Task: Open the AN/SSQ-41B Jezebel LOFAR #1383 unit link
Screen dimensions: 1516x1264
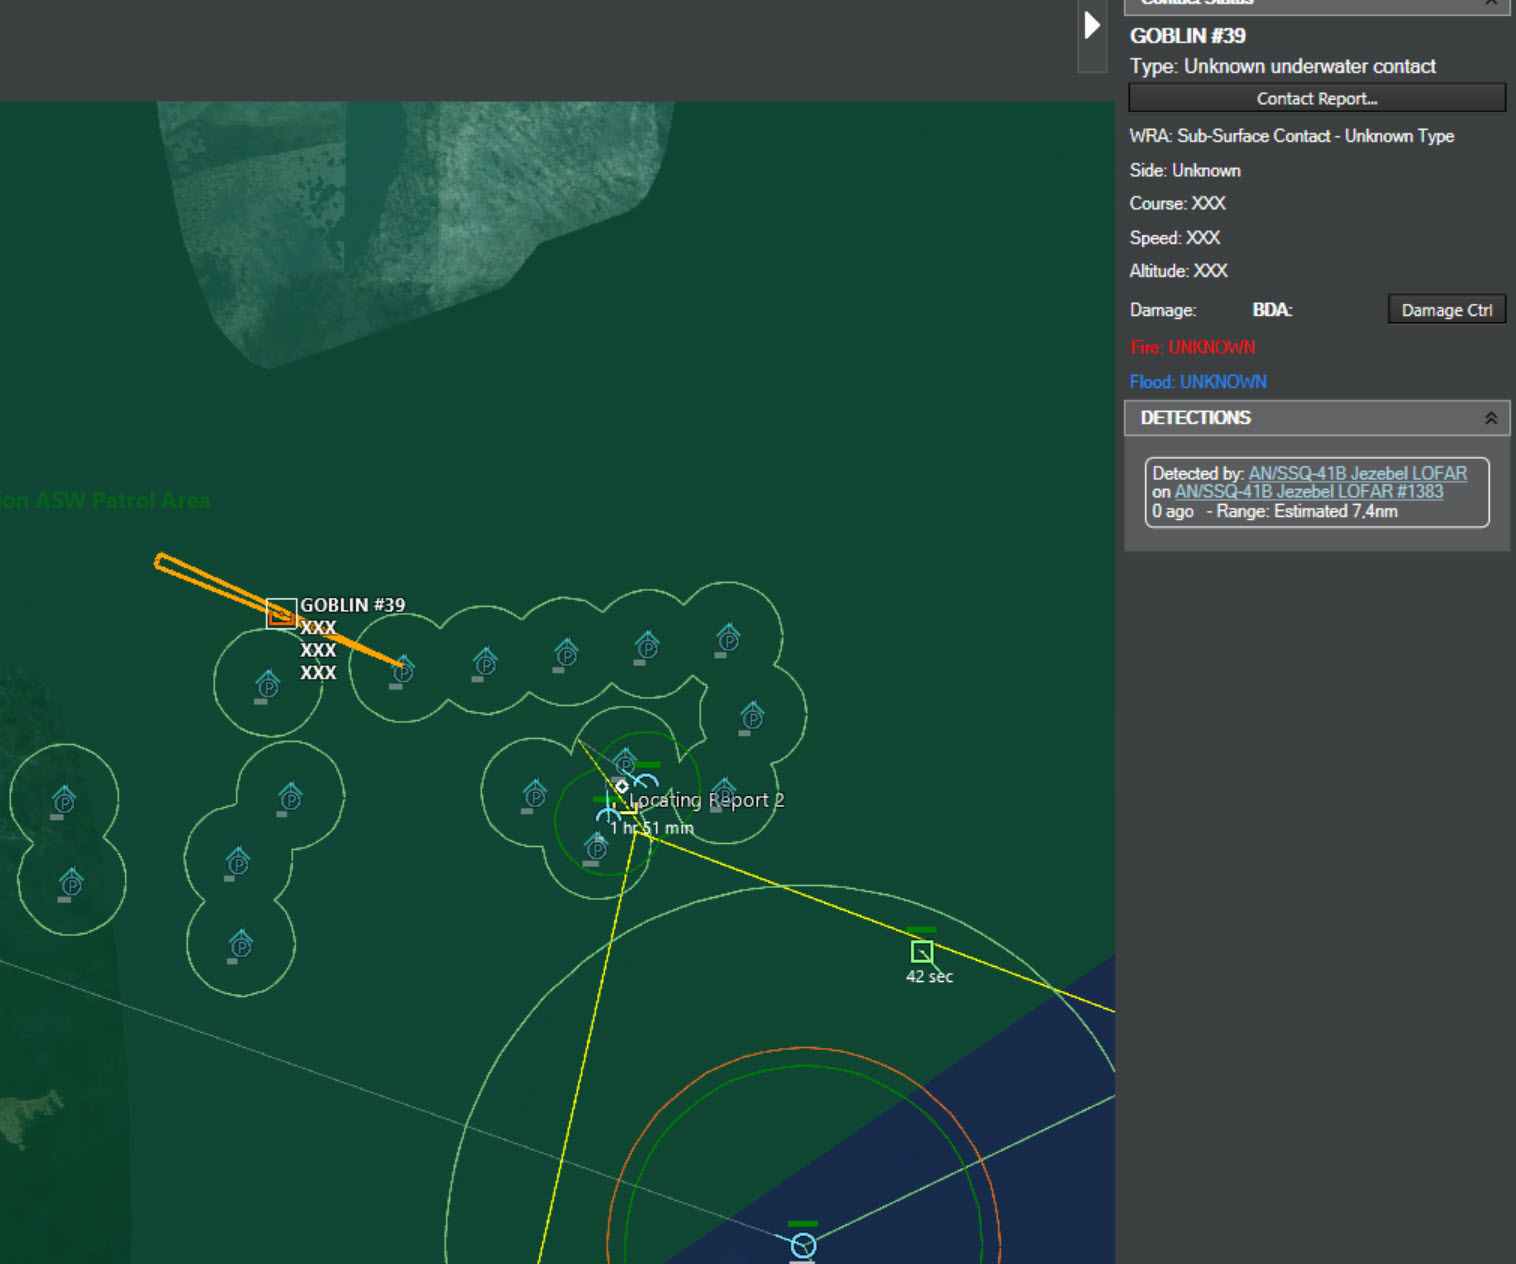Action: tap(1308, 491)
